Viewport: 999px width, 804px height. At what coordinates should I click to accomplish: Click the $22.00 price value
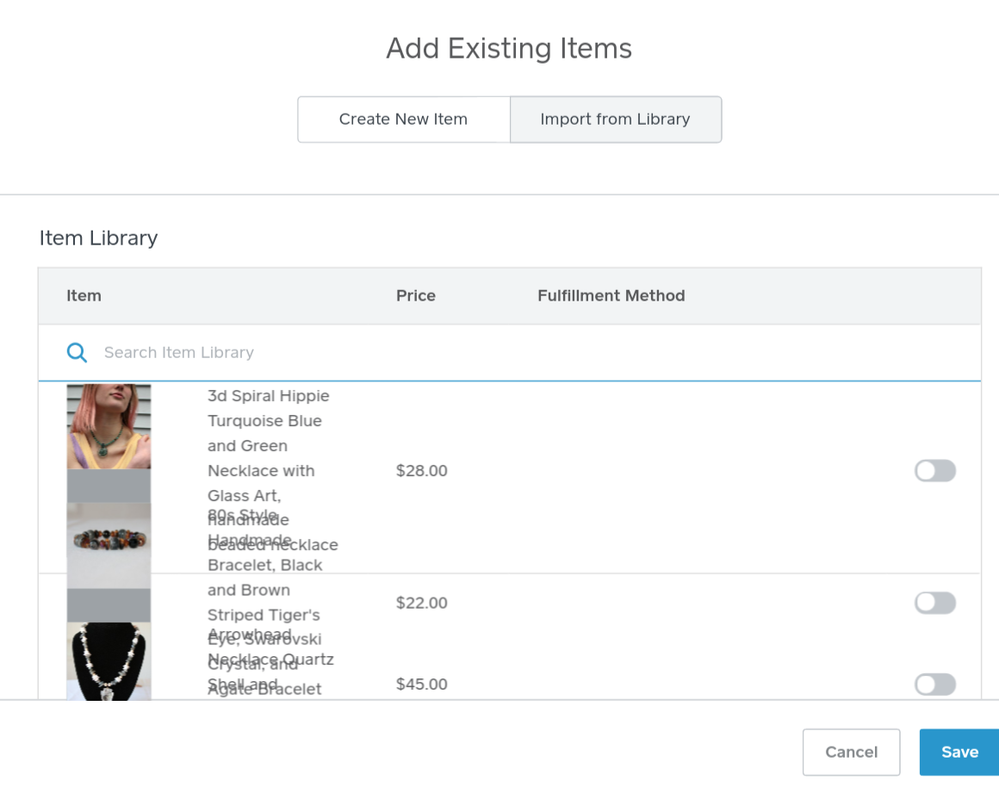tap(421, 603)
